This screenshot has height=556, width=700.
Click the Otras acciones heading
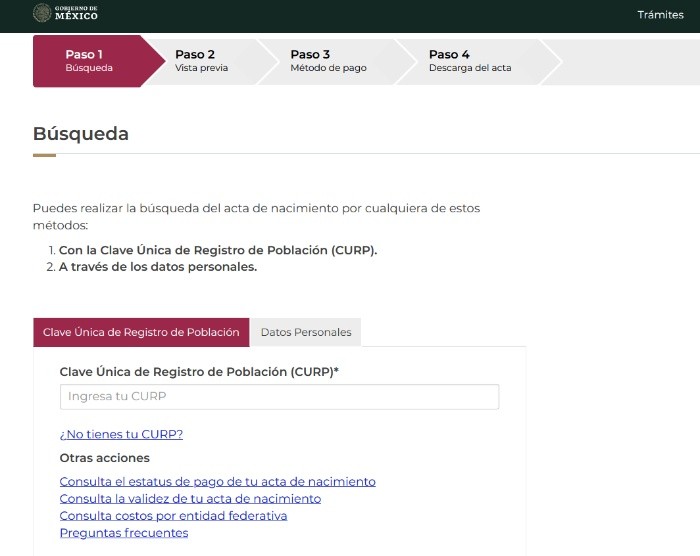point(104,458)
